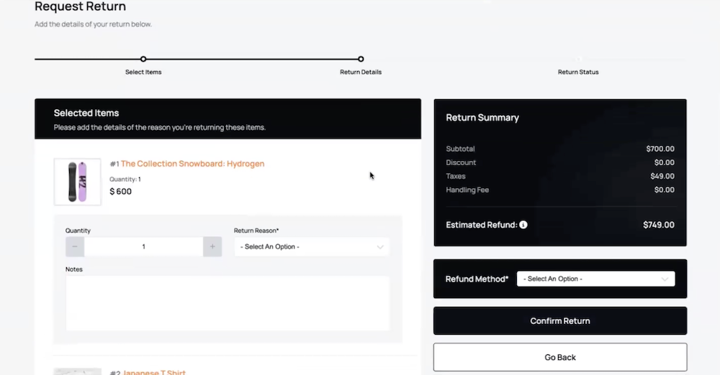Click the Estimated Refund info icon

click(x=523, y=225)
